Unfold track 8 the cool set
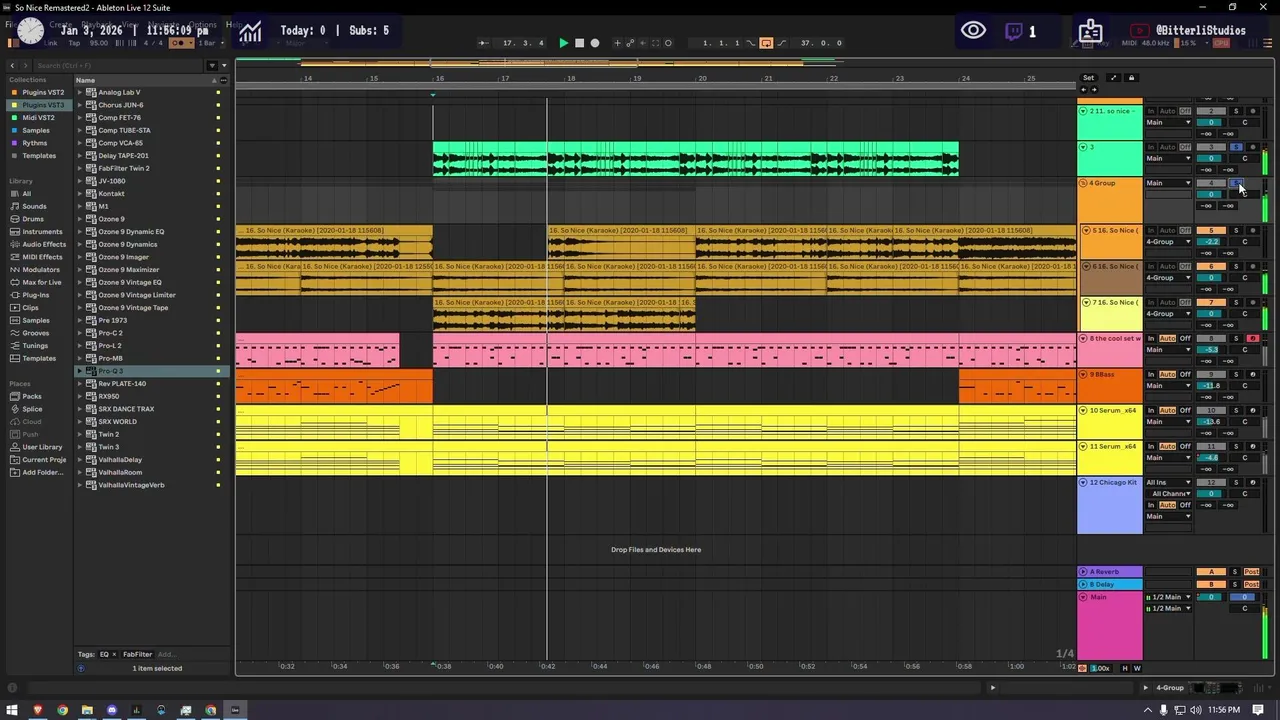Viewport: 1280px width, 720px height. (1083, 339)
